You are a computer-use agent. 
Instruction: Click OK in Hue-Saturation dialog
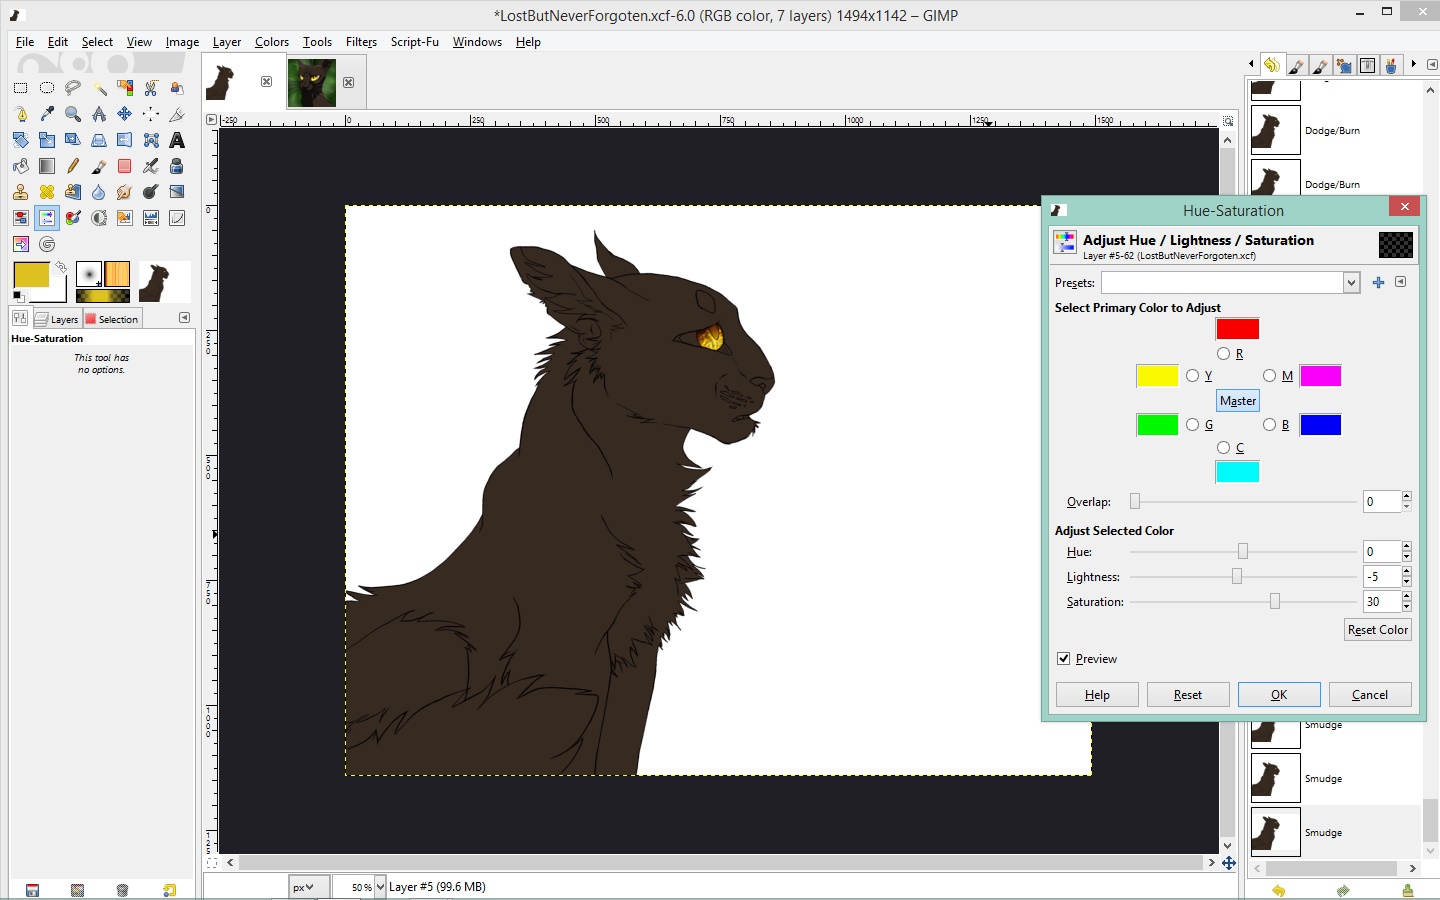[x=1279, y=694]
